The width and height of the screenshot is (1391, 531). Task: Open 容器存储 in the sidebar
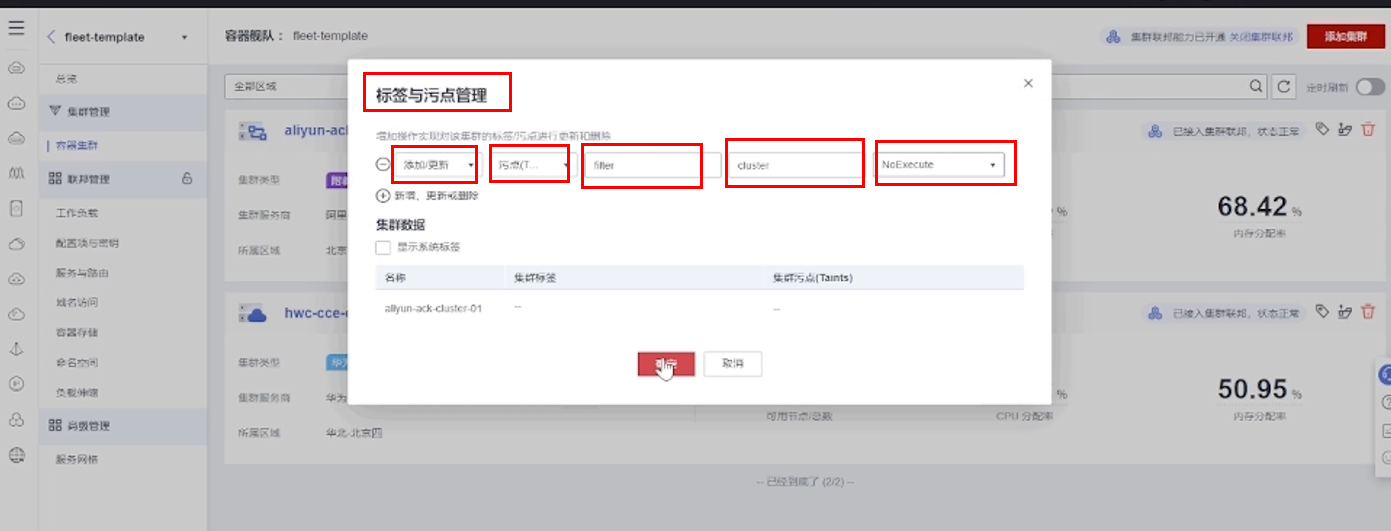(77, 332)
